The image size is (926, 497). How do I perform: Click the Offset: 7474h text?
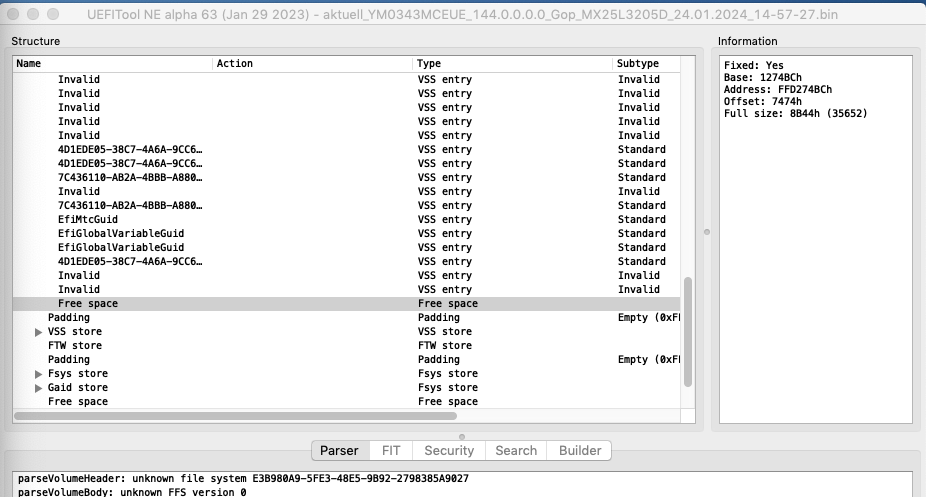[x=762, y=102]
